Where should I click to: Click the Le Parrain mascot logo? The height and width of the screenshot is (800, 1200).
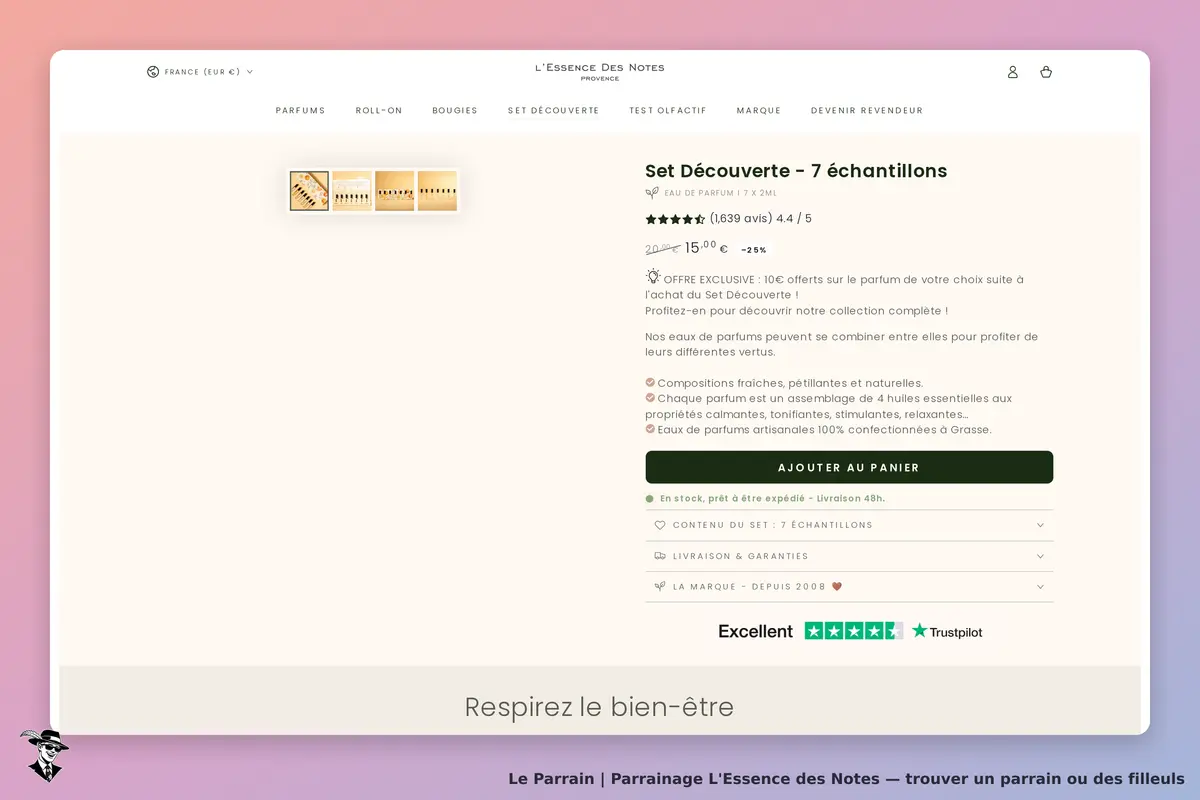pyautogui.click(x=43, y=755)
